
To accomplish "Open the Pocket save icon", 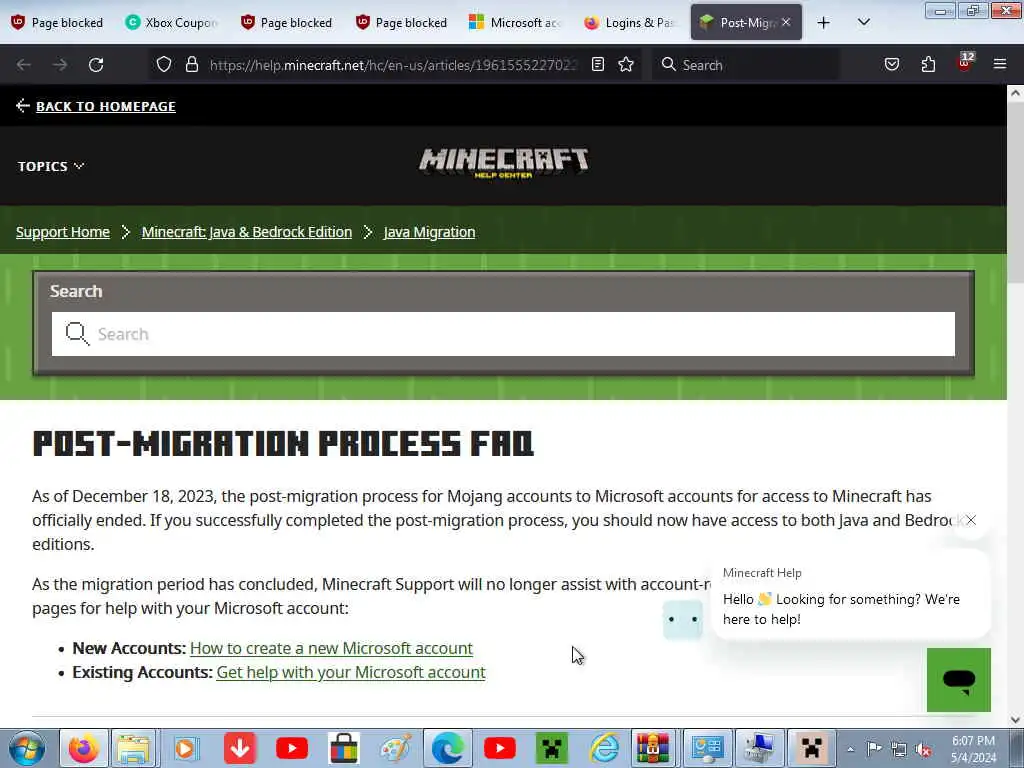I will pyautogui.click(x=891, y=64).
